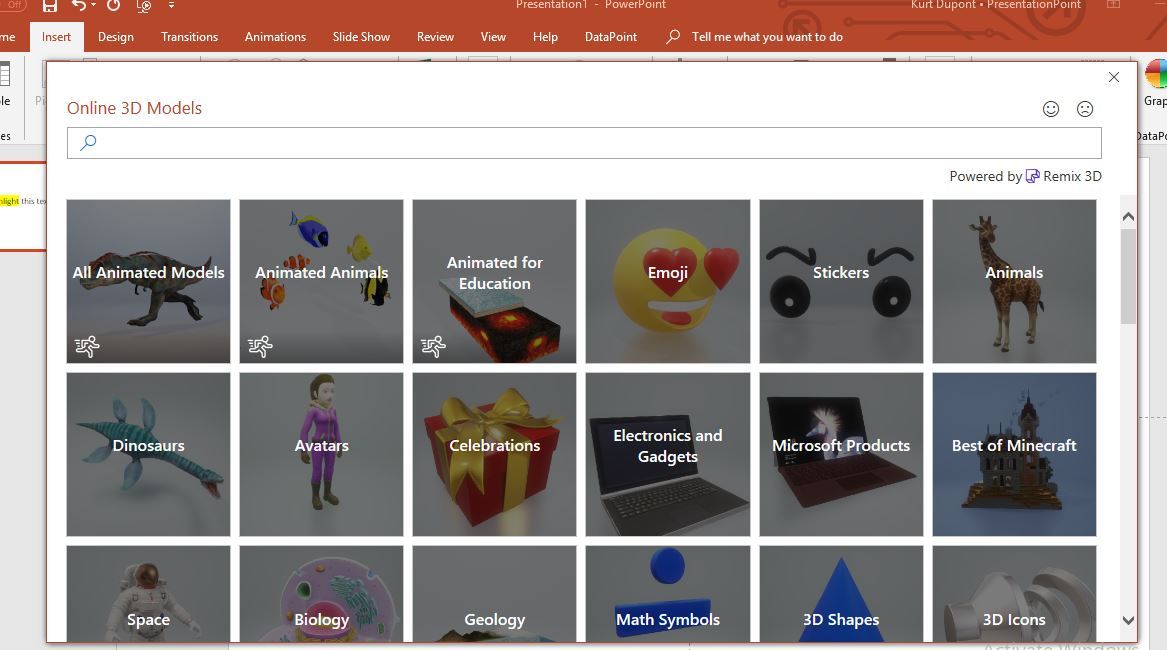Switch to the Design tab
Screen dimensions: 1167x650
(115, 37)
